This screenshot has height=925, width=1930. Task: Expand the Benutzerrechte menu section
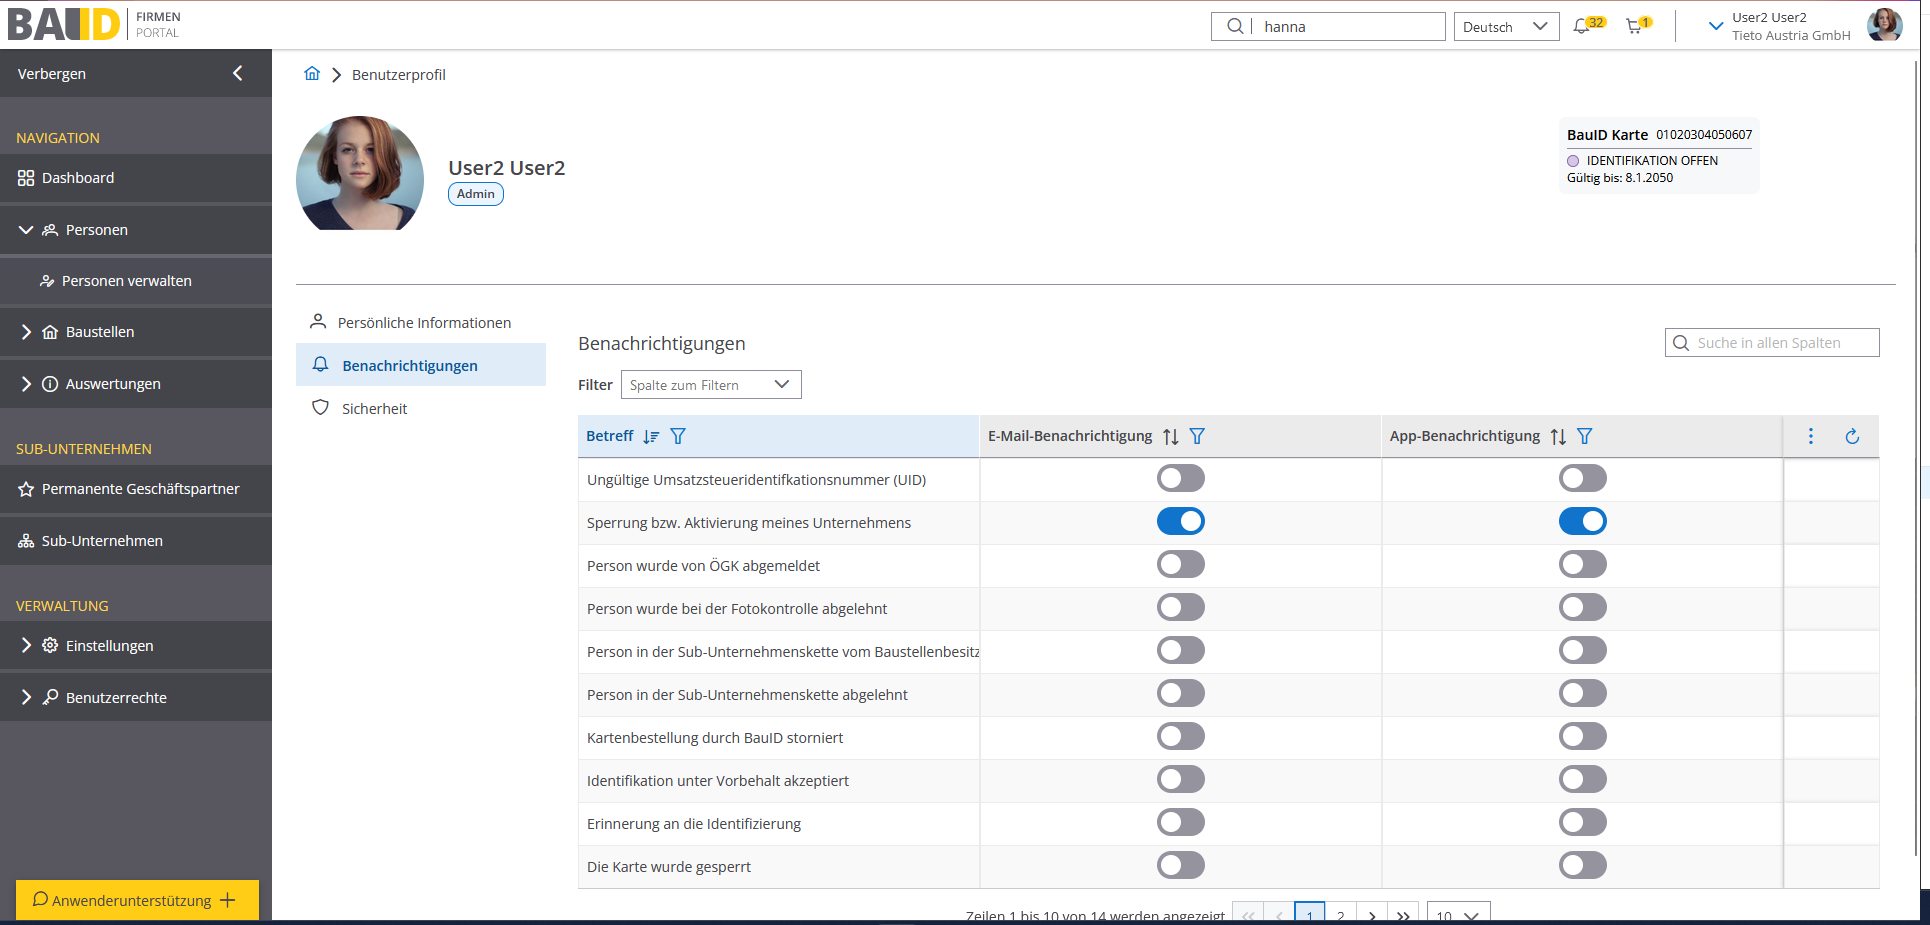[x=26, y=698]
